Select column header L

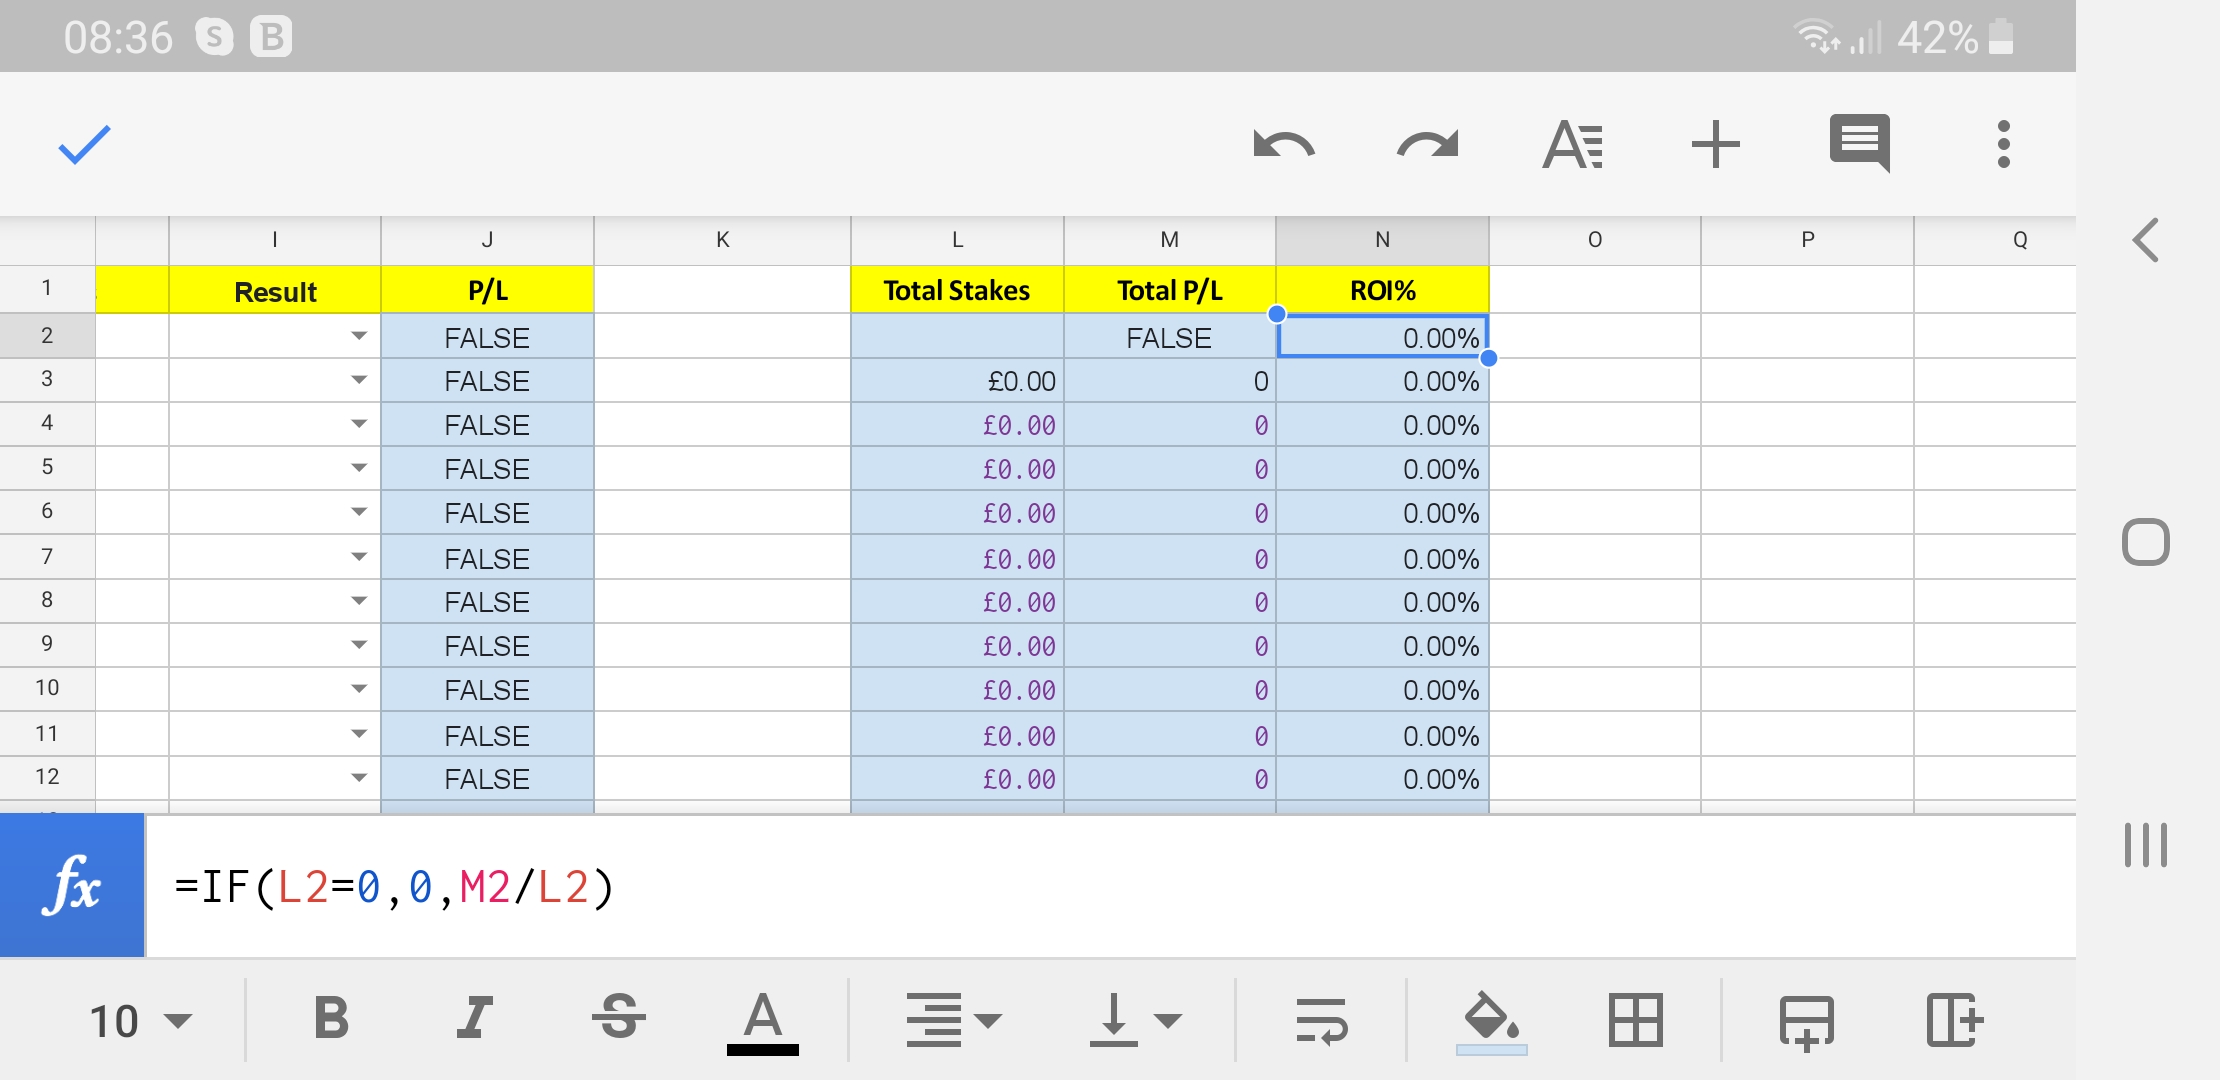coord(957,240)
